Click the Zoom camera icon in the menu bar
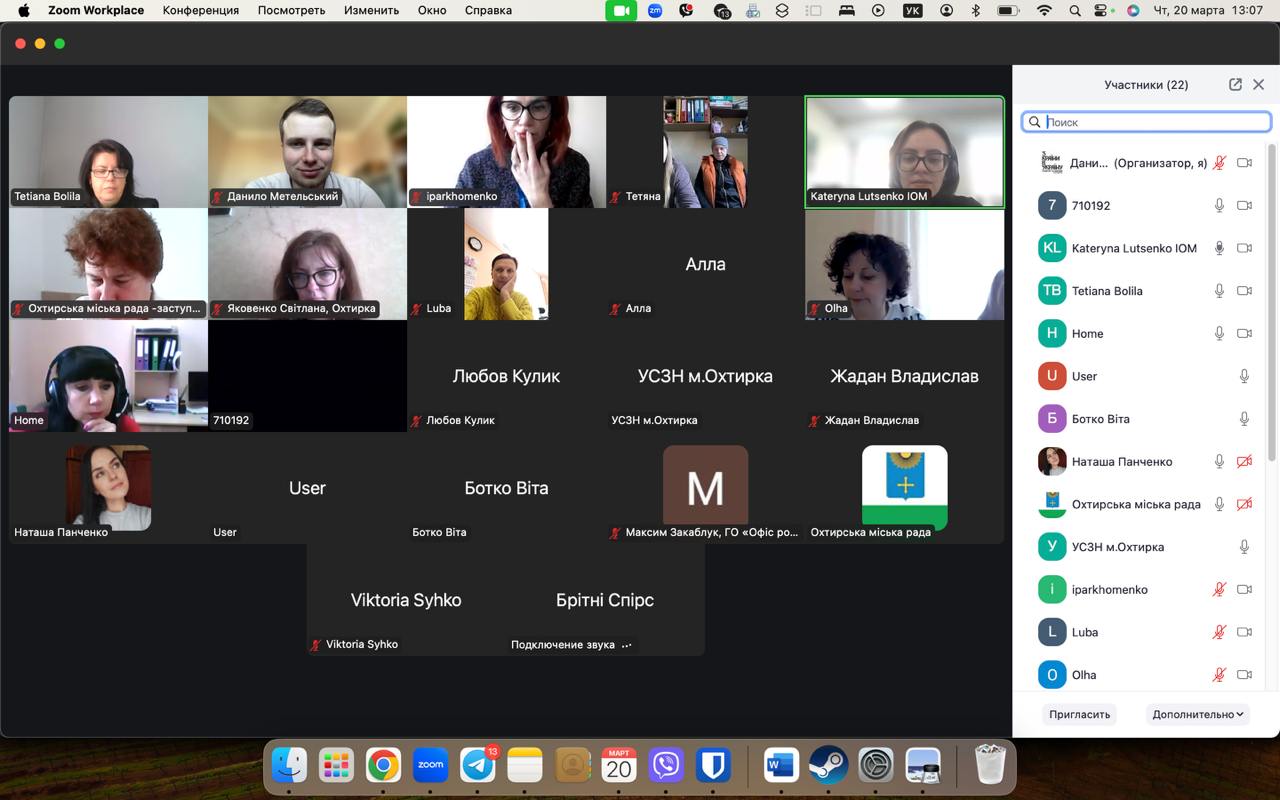This screenshot has height=800, width=1280. coord(621,10)
